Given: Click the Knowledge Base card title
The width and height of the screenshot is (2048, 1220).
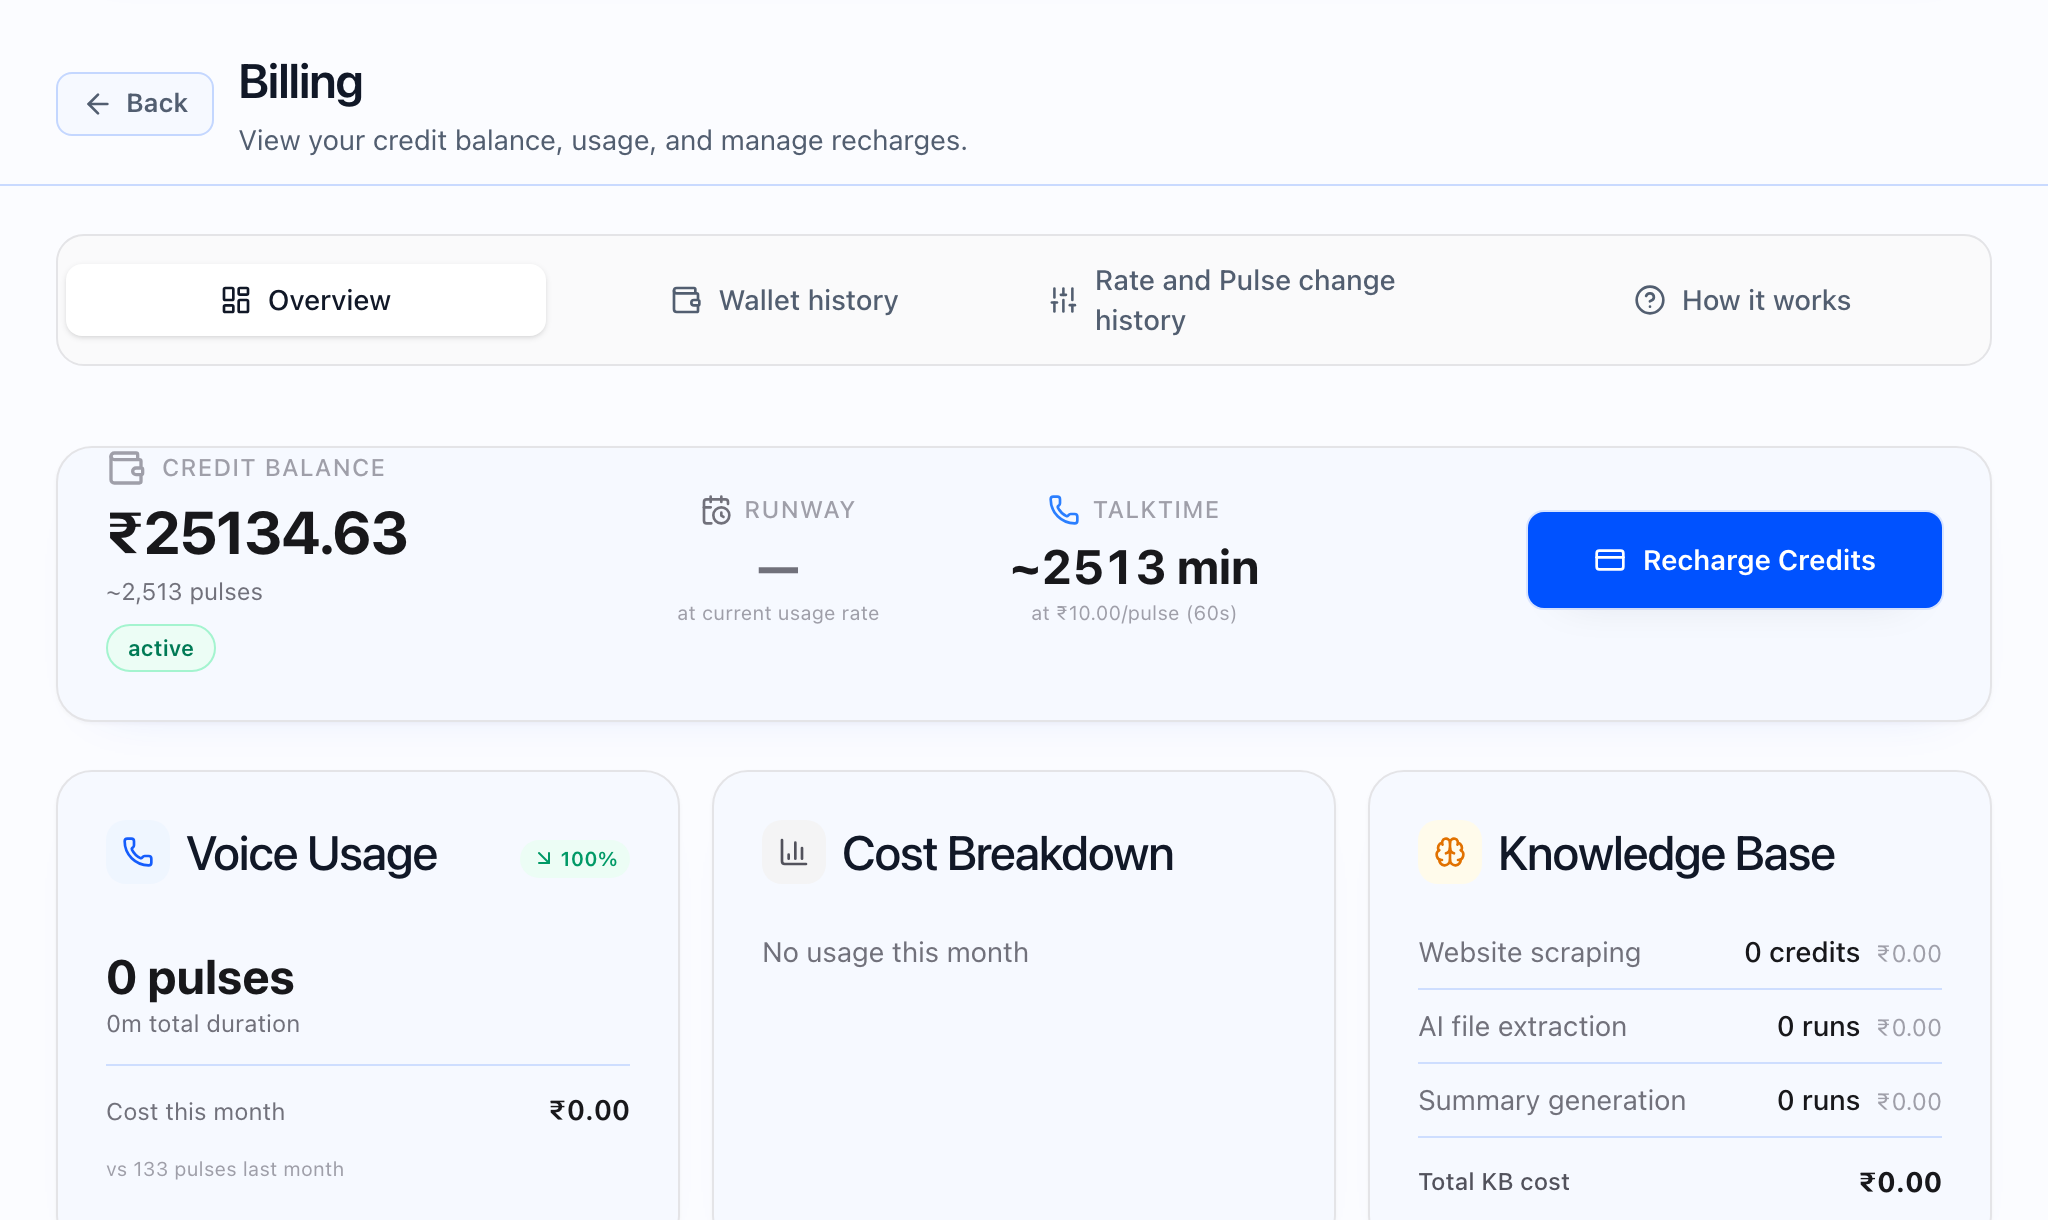Looking at the screenshot, I should (x=1667, y=854).
